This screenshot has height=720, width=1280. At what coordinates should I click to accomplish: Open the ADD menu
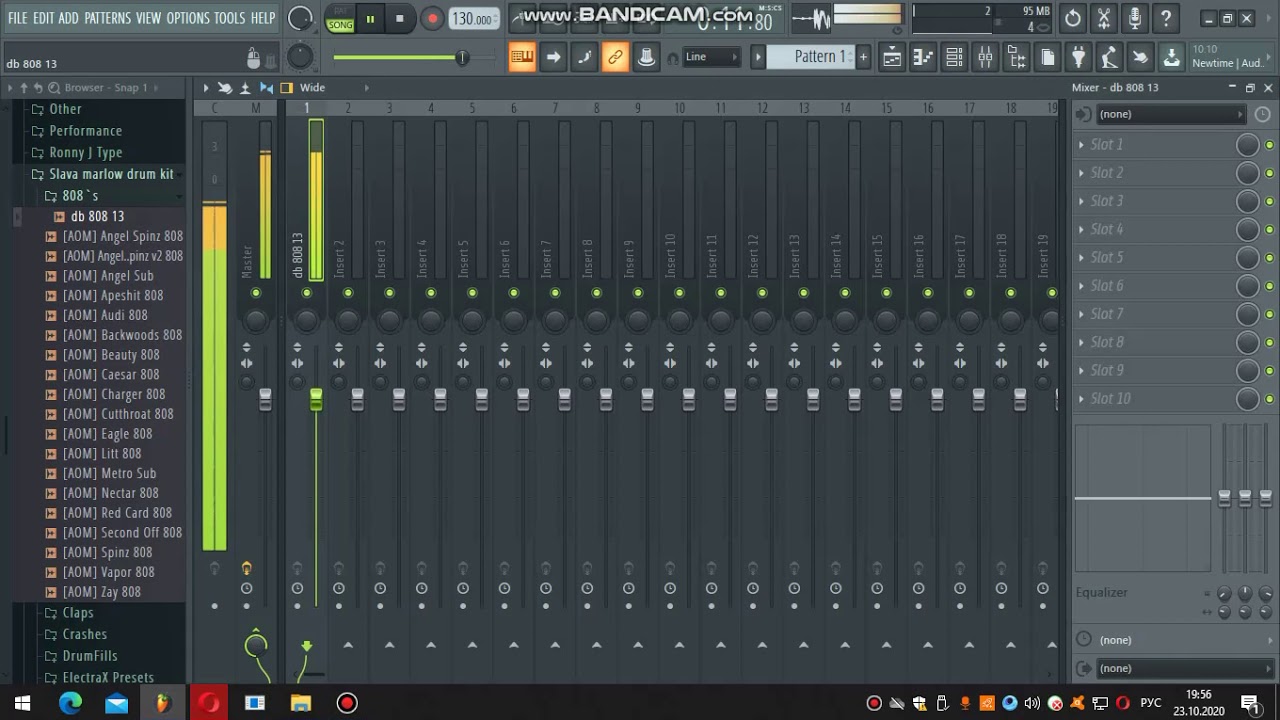tap(68, 18)
